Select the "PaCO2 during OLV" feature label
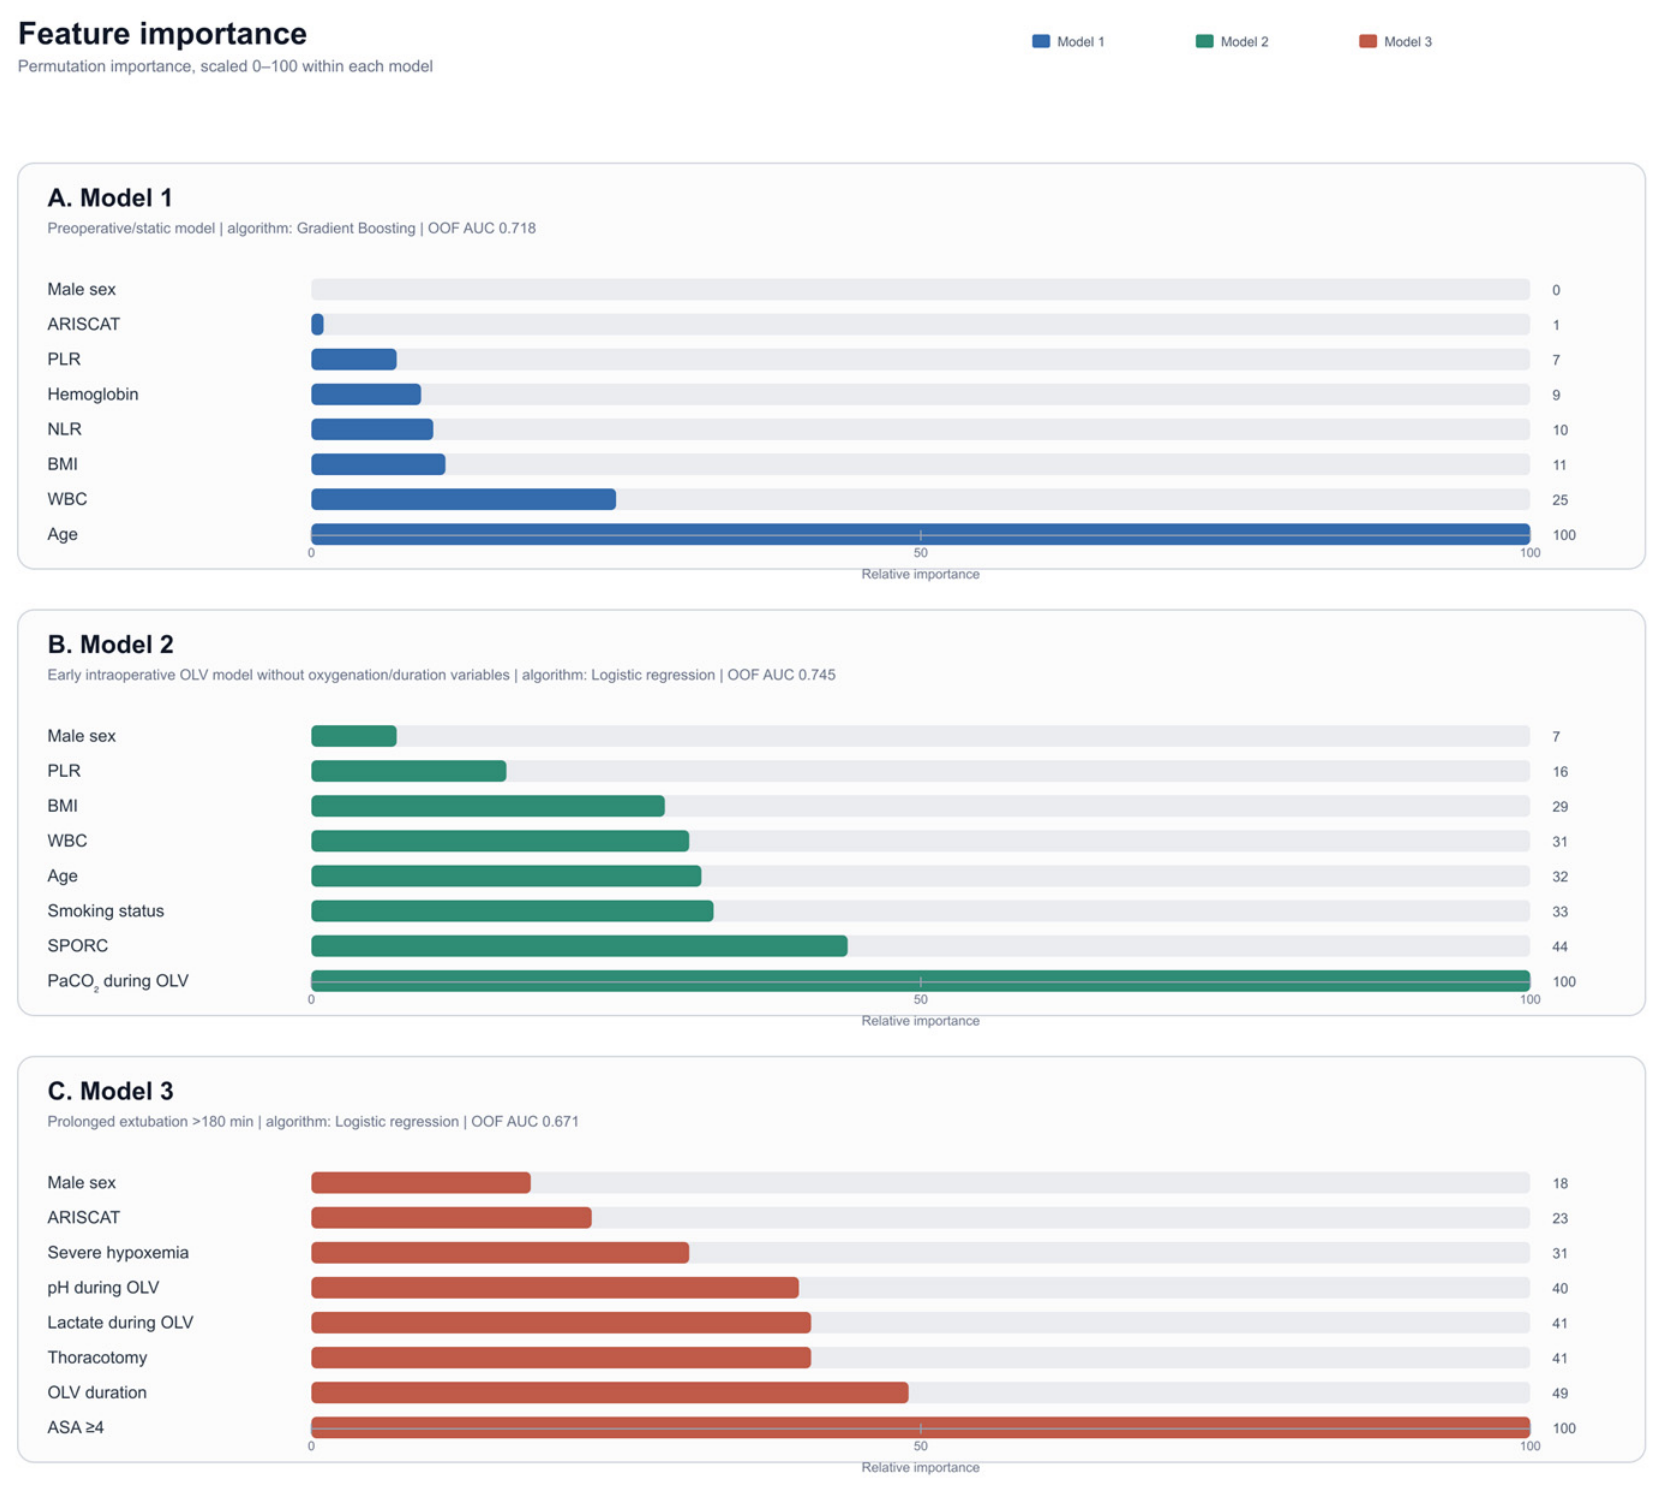 coord(118,981)
